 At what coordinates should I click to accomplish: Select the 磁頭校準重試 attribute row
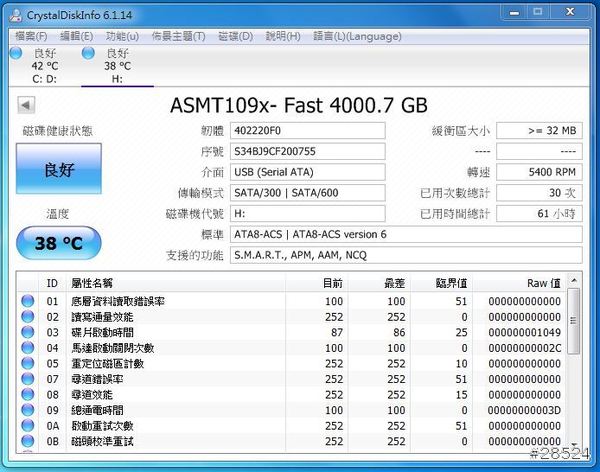pos(292,441)
